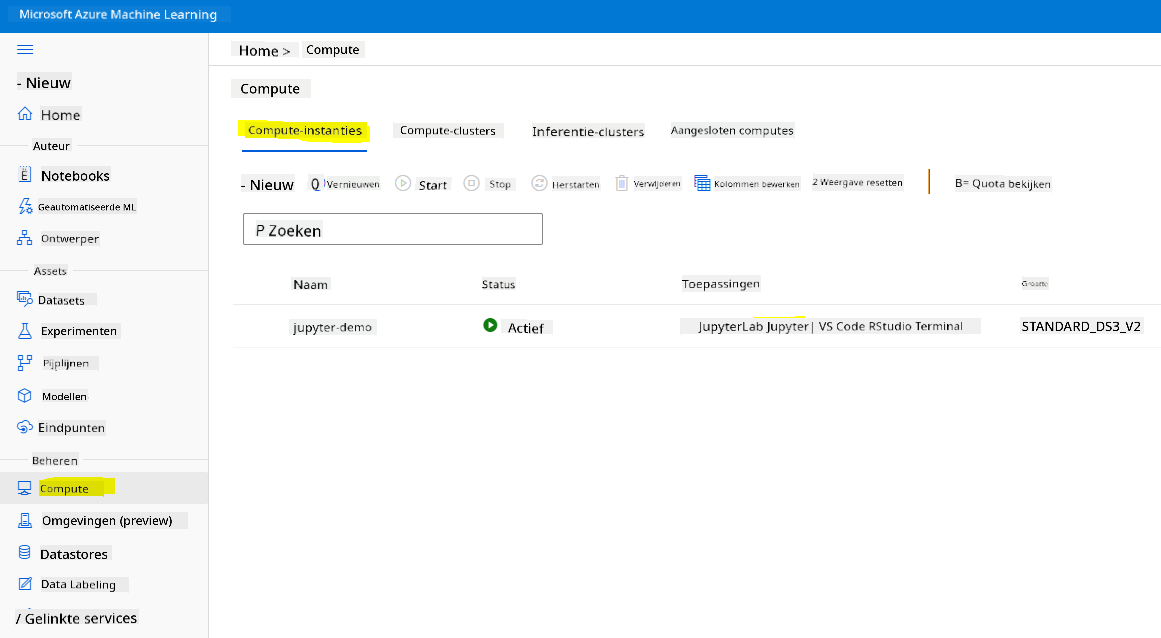Viewport: 1161px width, 638px height.
Task: Click the Kolommen bewerken table icon
Action: click(x=702, y=183)
